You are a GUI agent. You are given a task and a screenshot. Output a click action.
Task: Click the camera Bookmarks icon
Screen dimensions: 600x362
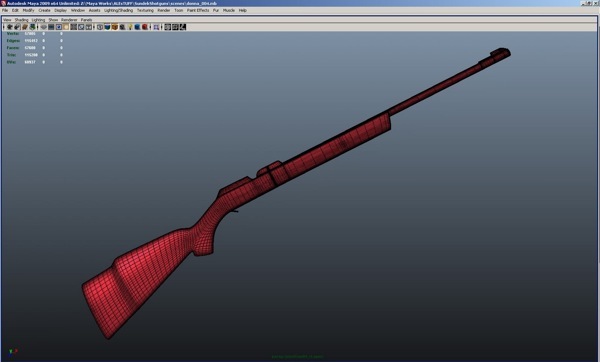click(25, 27)
